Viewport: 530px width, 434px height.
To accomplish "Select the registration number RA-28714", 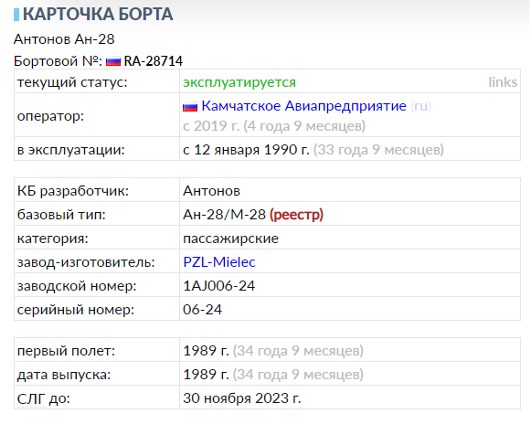I will click(x=153, y=61).
